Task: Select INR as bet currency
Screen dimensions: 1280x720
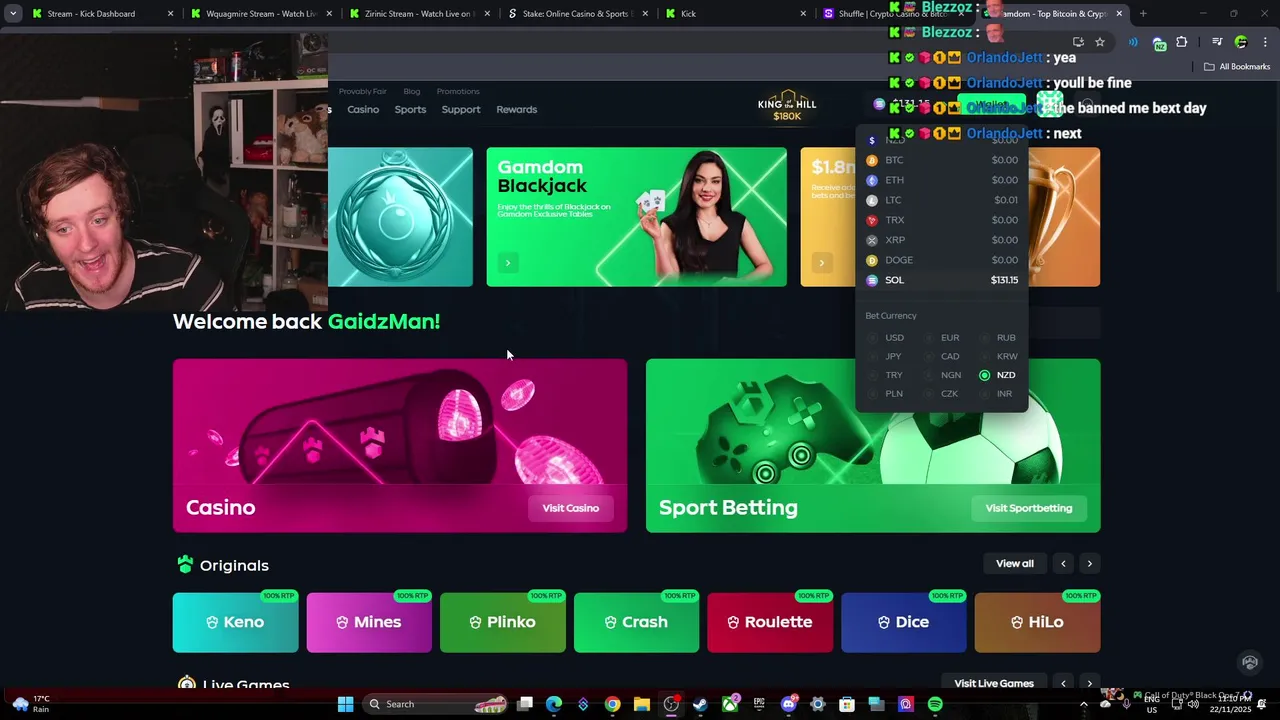Action: coord(997,393)
